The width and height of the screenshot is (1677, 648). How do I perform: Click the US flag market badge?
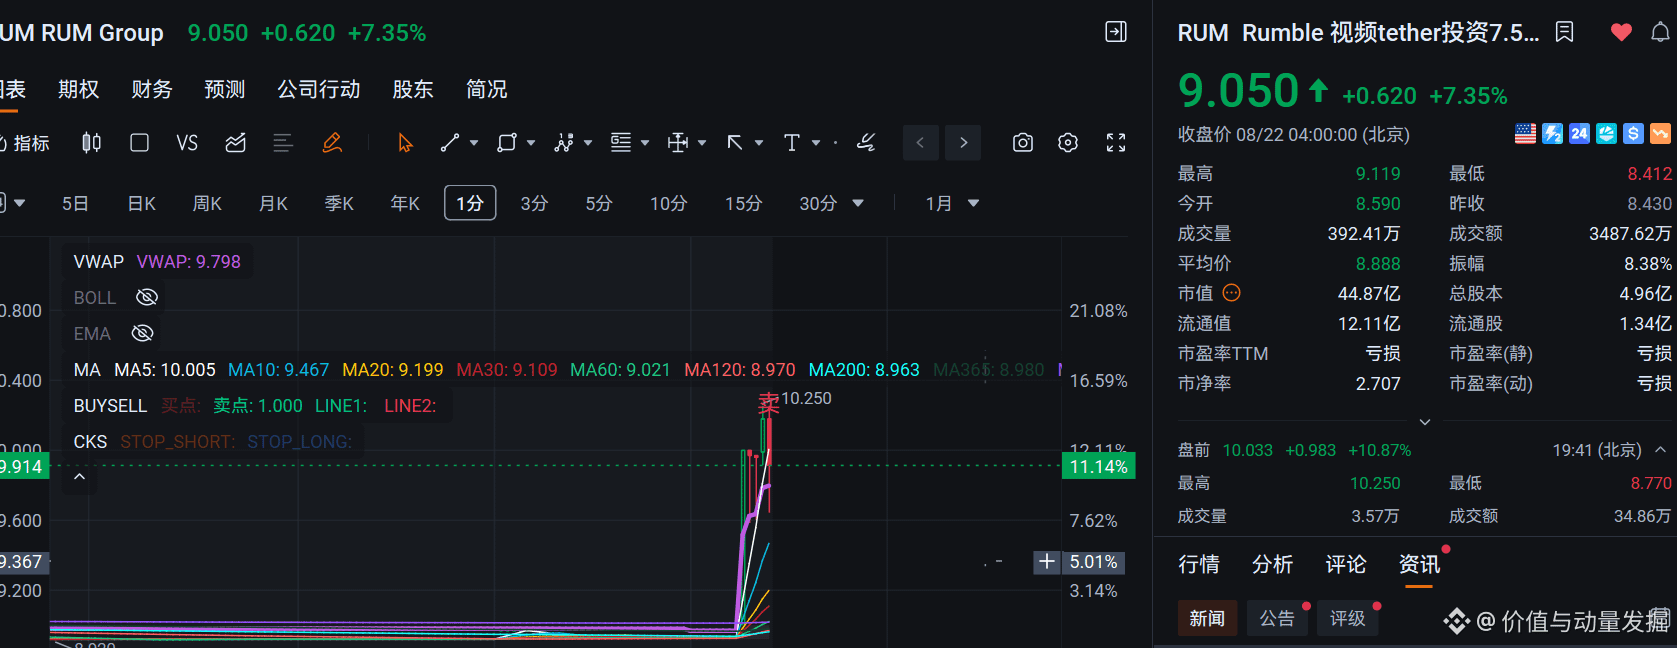[1525, 134]
